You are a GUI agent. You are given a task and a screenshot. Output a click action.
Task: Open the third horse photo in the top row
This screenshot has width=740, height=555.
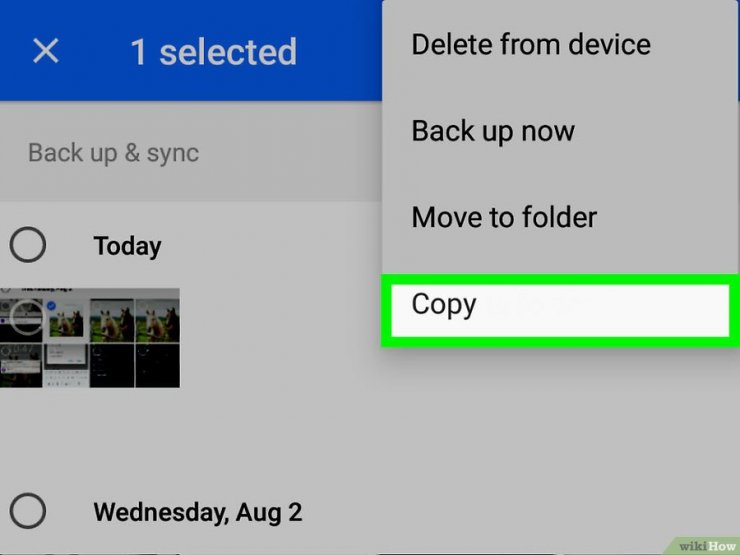pos(112,320)
